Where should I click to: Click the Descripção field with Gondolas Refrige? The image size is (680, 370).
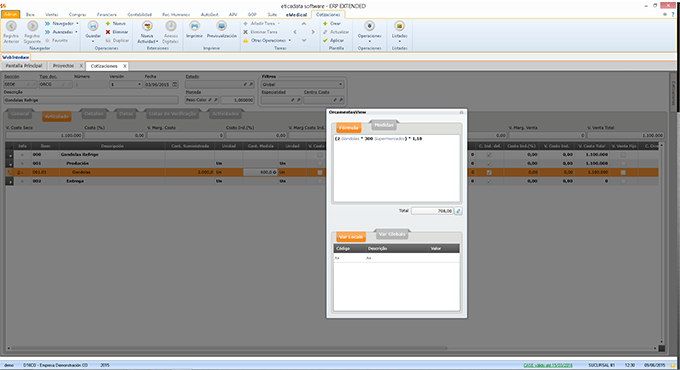[91, 100]
